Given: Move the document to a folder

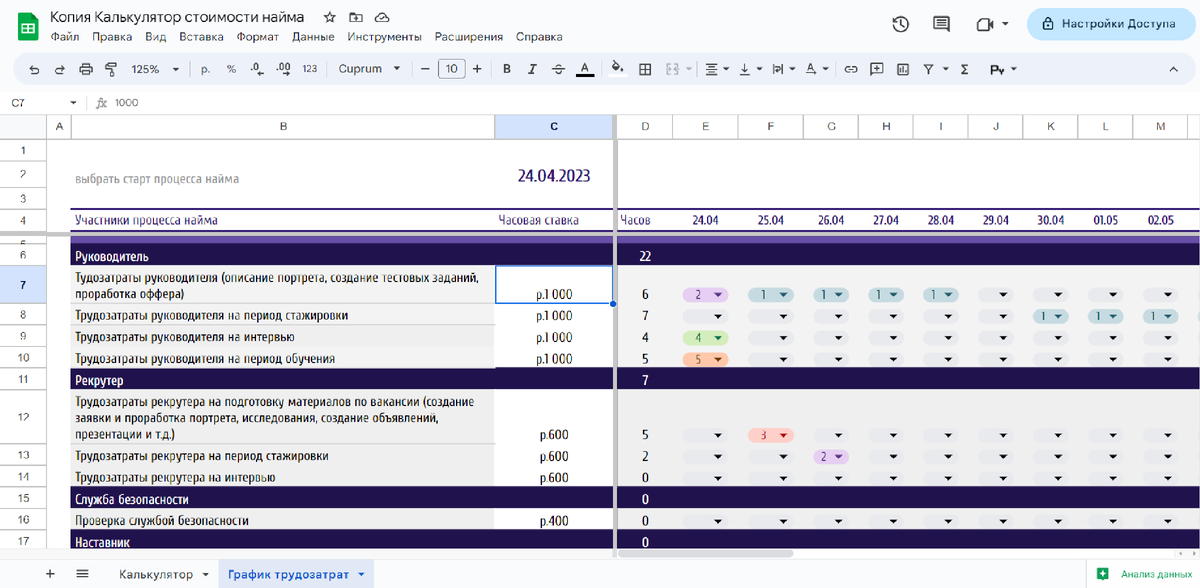Looking at the screenshot, I should pyautogui.click(x=356, y=17).
